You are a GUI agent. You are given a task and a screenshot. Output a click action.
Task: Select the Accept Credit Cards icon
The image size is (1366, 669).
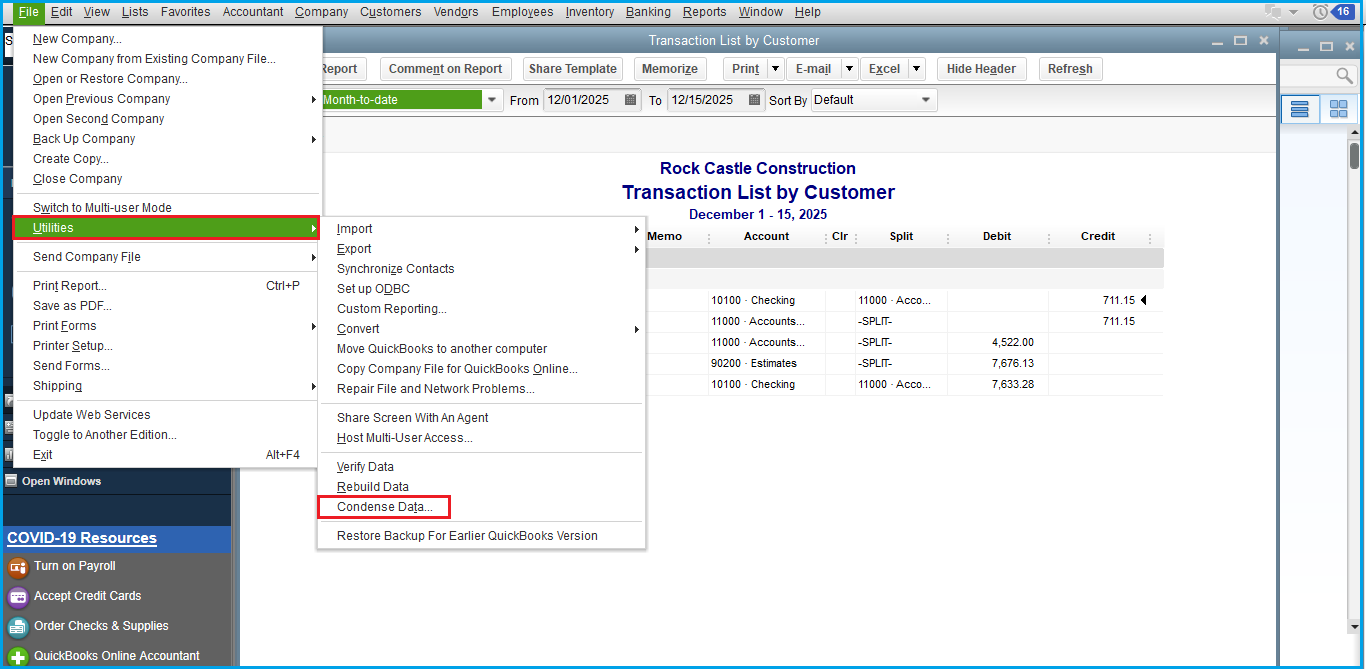click(x=18, y=596)
